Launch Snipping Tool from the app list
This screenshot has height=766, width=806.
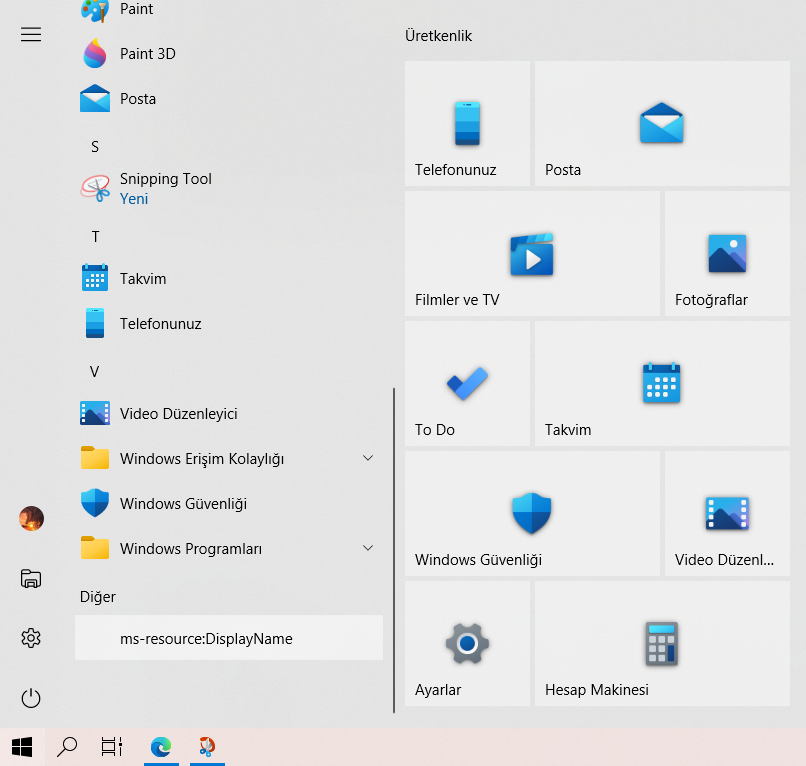229,188
